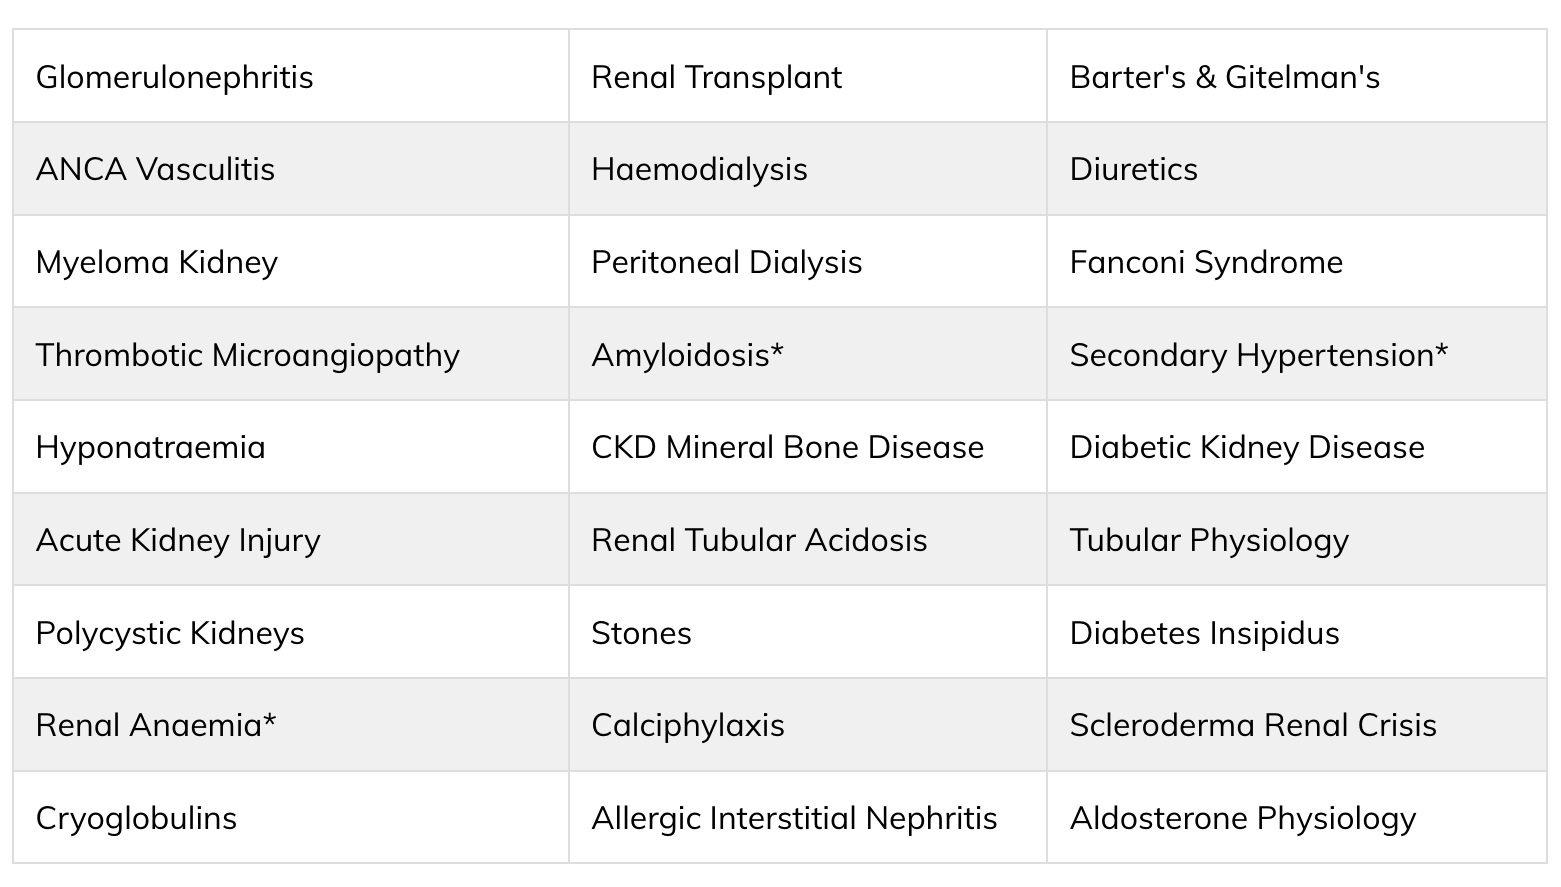Image resolution: width=1561 pixels, height=887 pixels.
Task: Open Polycystic Kidneys entry
Action: (x=170, y=633)
